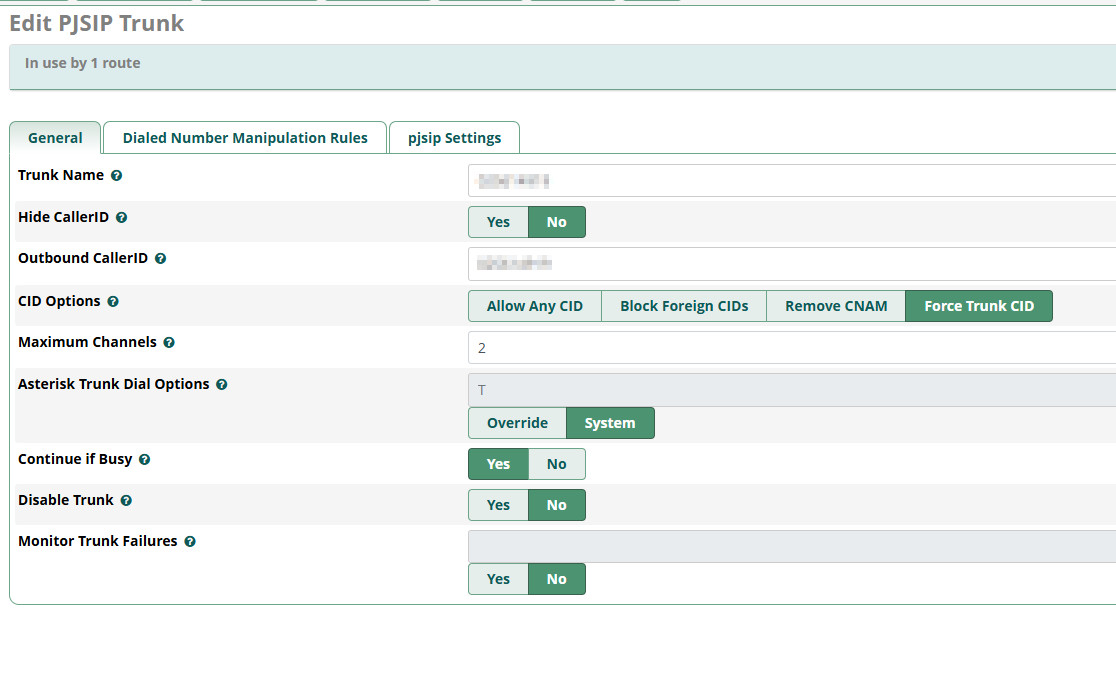The width and height of the screenshot is (1116, 682).
Task: Open help tooltip for Outbound CallerID
Action: pos(161,259)
